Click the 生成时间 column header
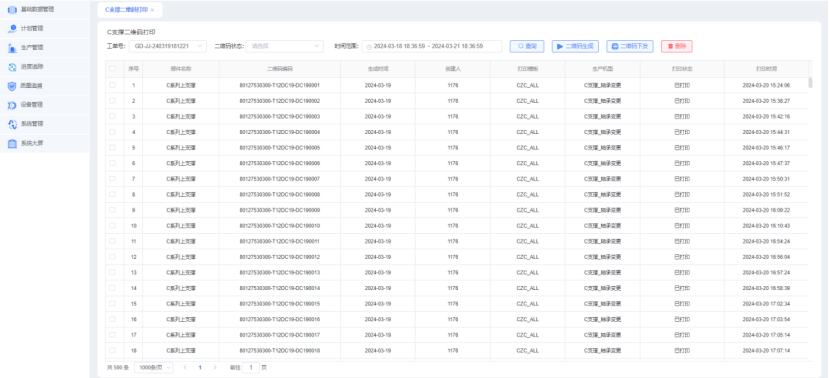Screen dimensions: 829x378 click(378, 69)
